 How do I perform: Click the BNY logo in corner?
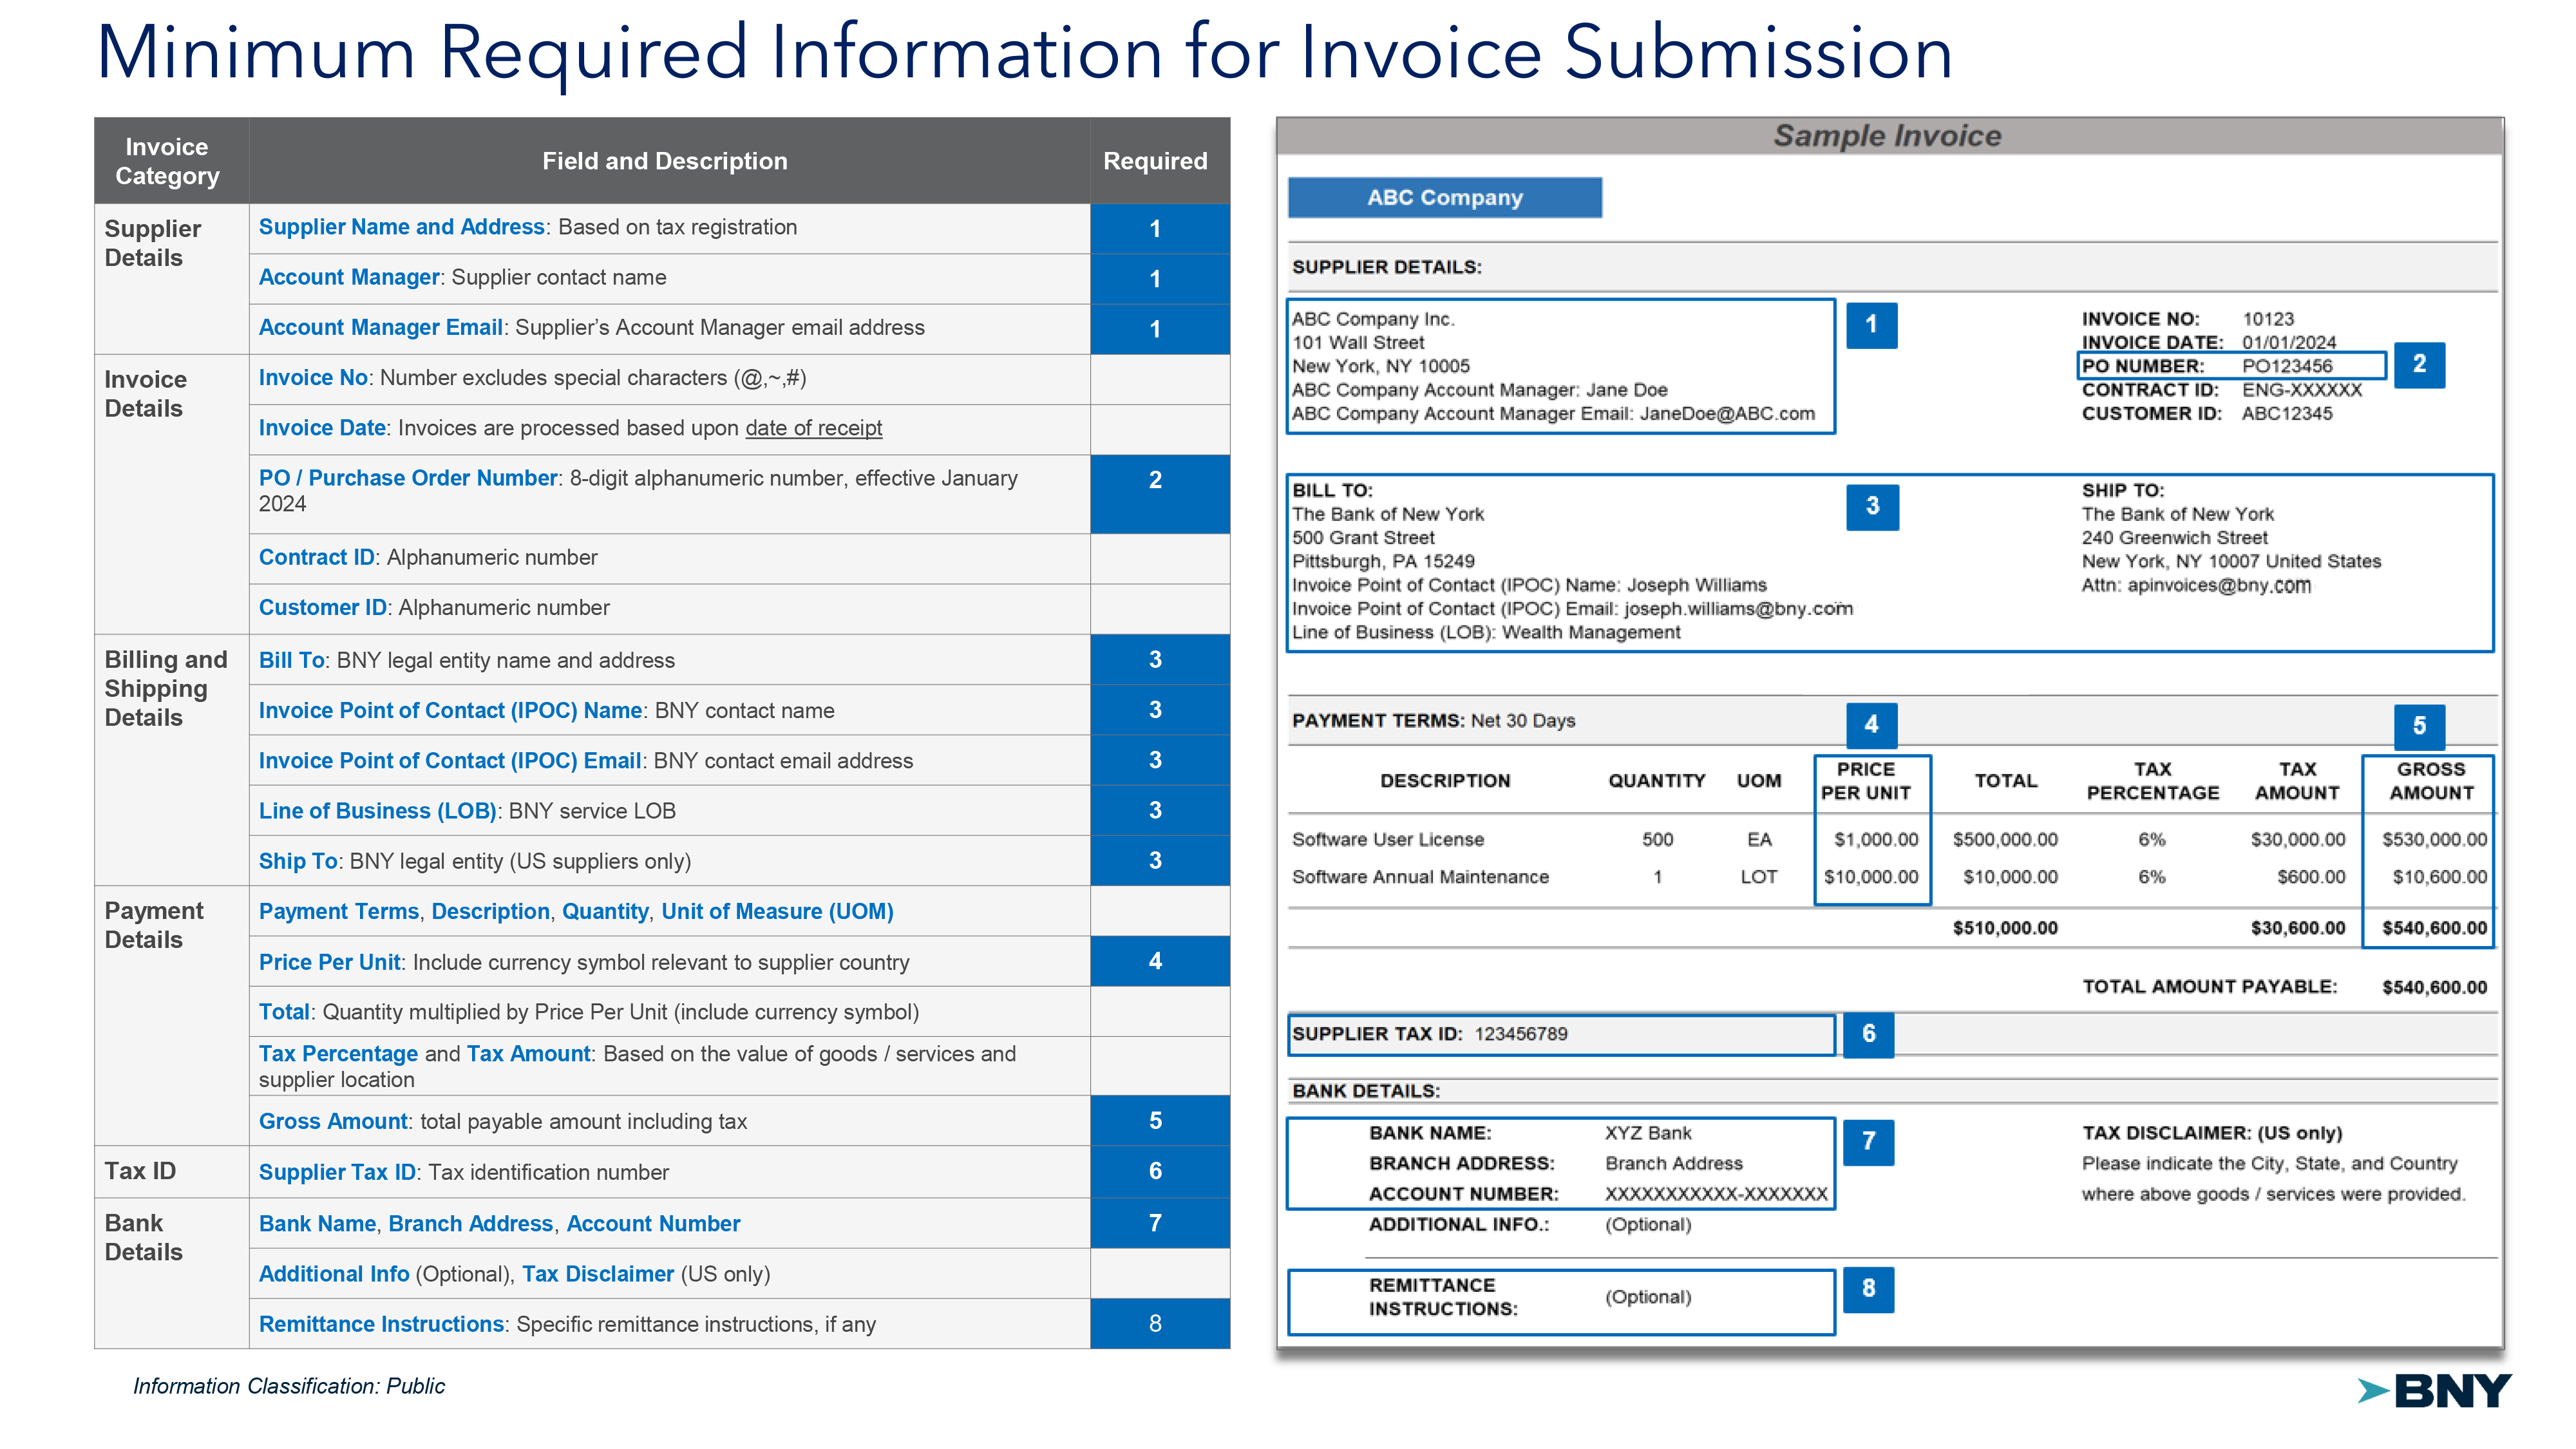pos(2436,1390)
